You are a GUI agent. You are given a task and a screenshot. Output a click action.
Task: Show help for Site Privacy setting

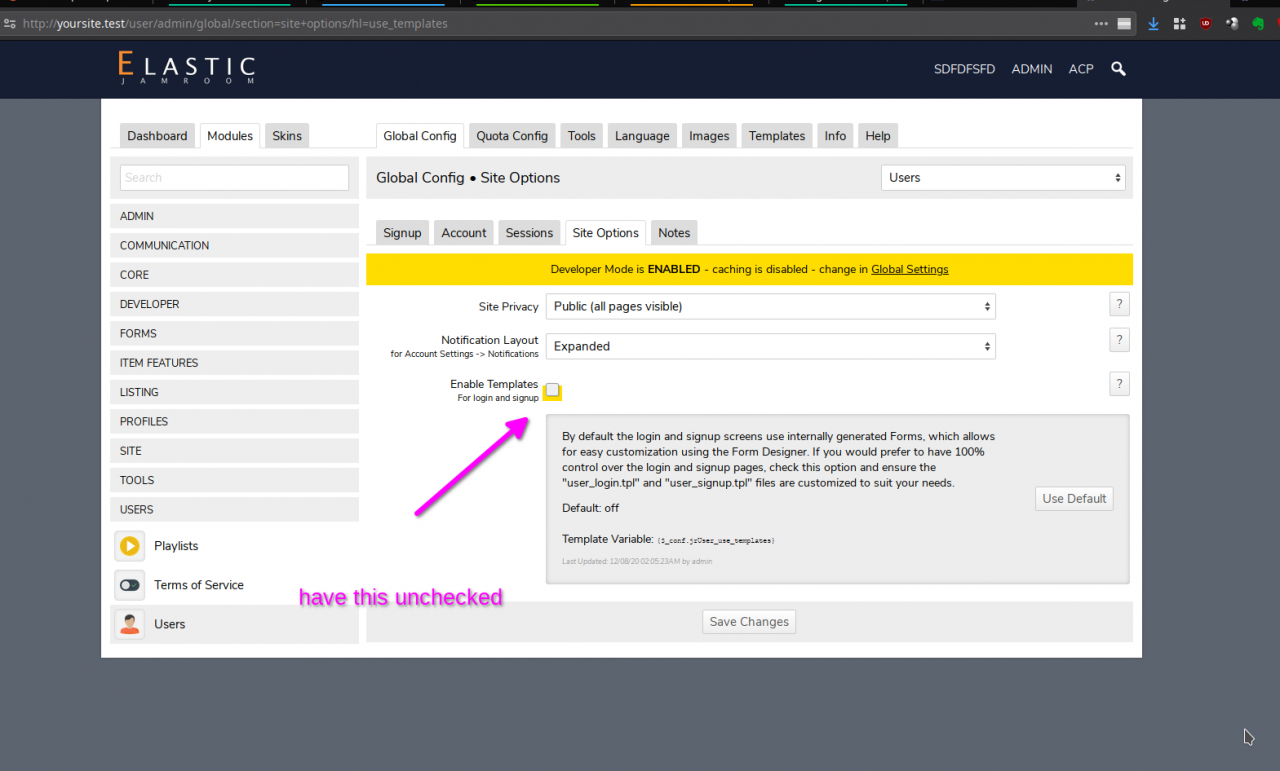point(1120,304)
